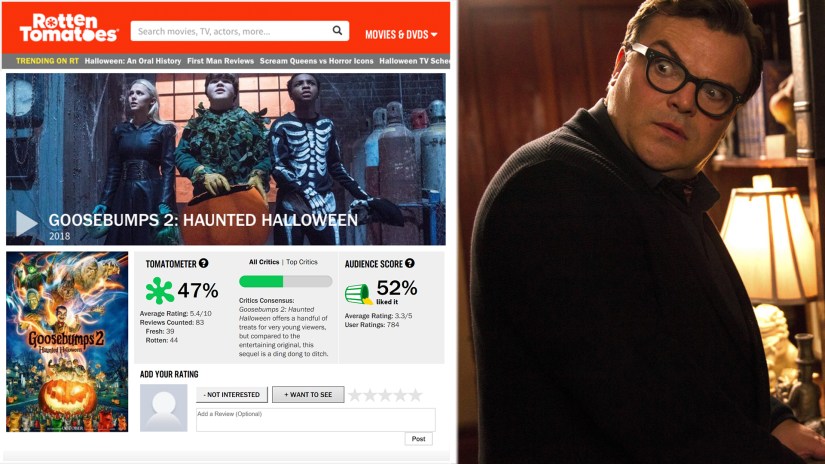The image size is (825, 464).
Task: Open the First Man Reviews link
Action: click(x=220, y=61)
